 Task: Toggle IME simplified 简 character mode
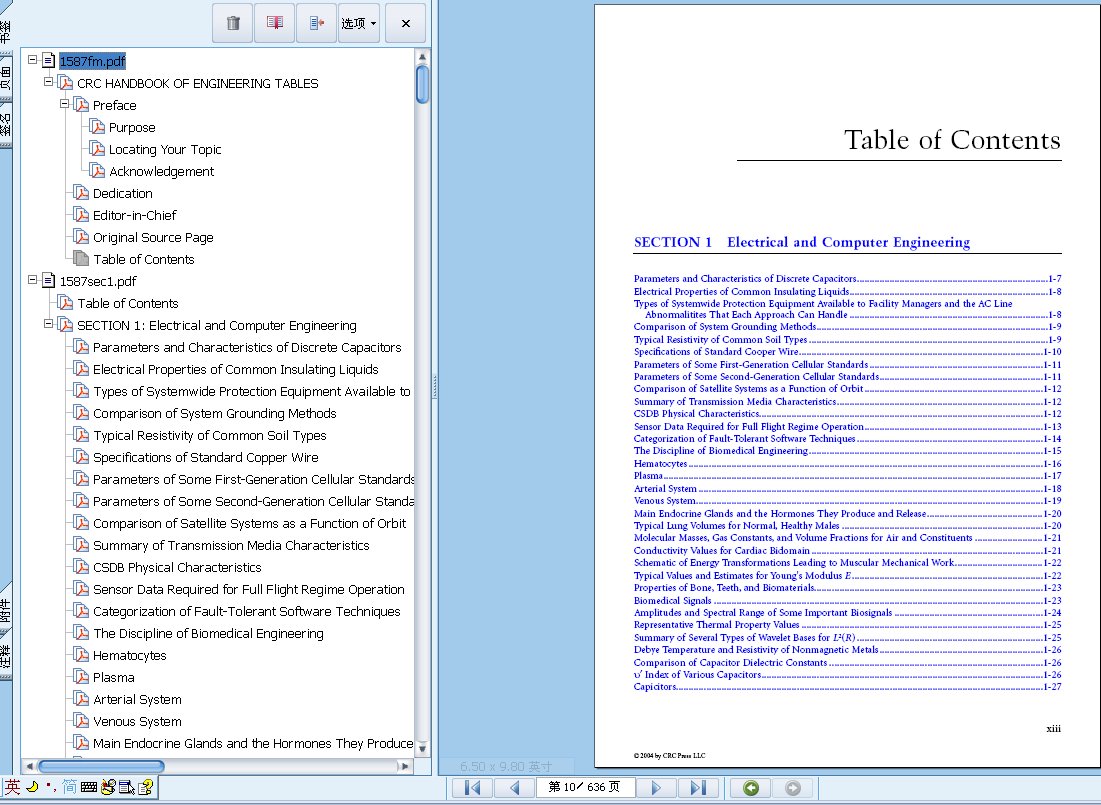click(x=70, y=787)
